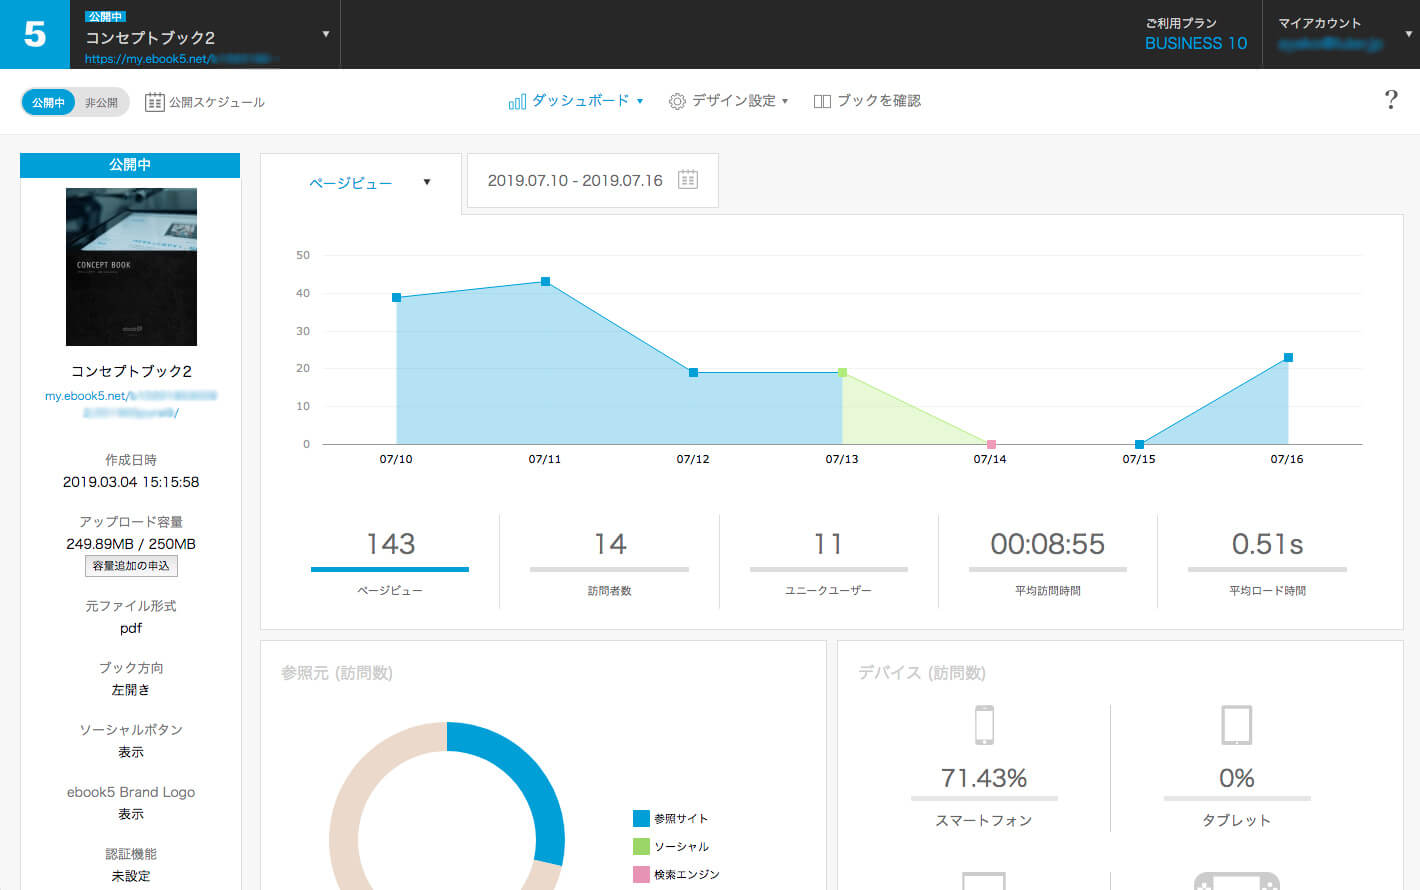Click the 71.43% smartphone value
This screenshot has width=1420, height=890.
click(x=984, y=778)
